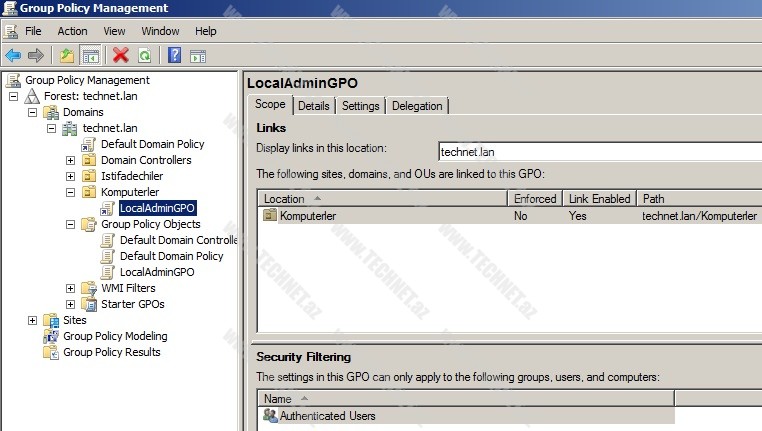762x431 pixels.
Task: Sort links by Enforced column header
Action: 535,199
